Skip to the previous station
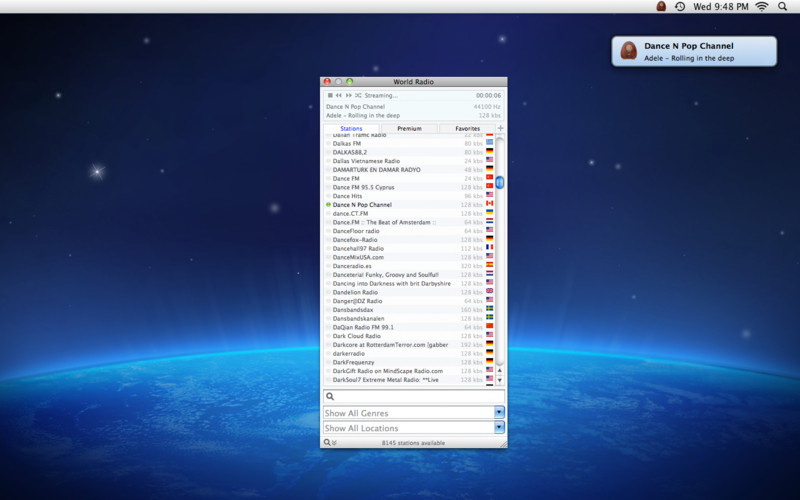Screen dimensions: 800x500 pyautogui.click(x=339, y=95)
